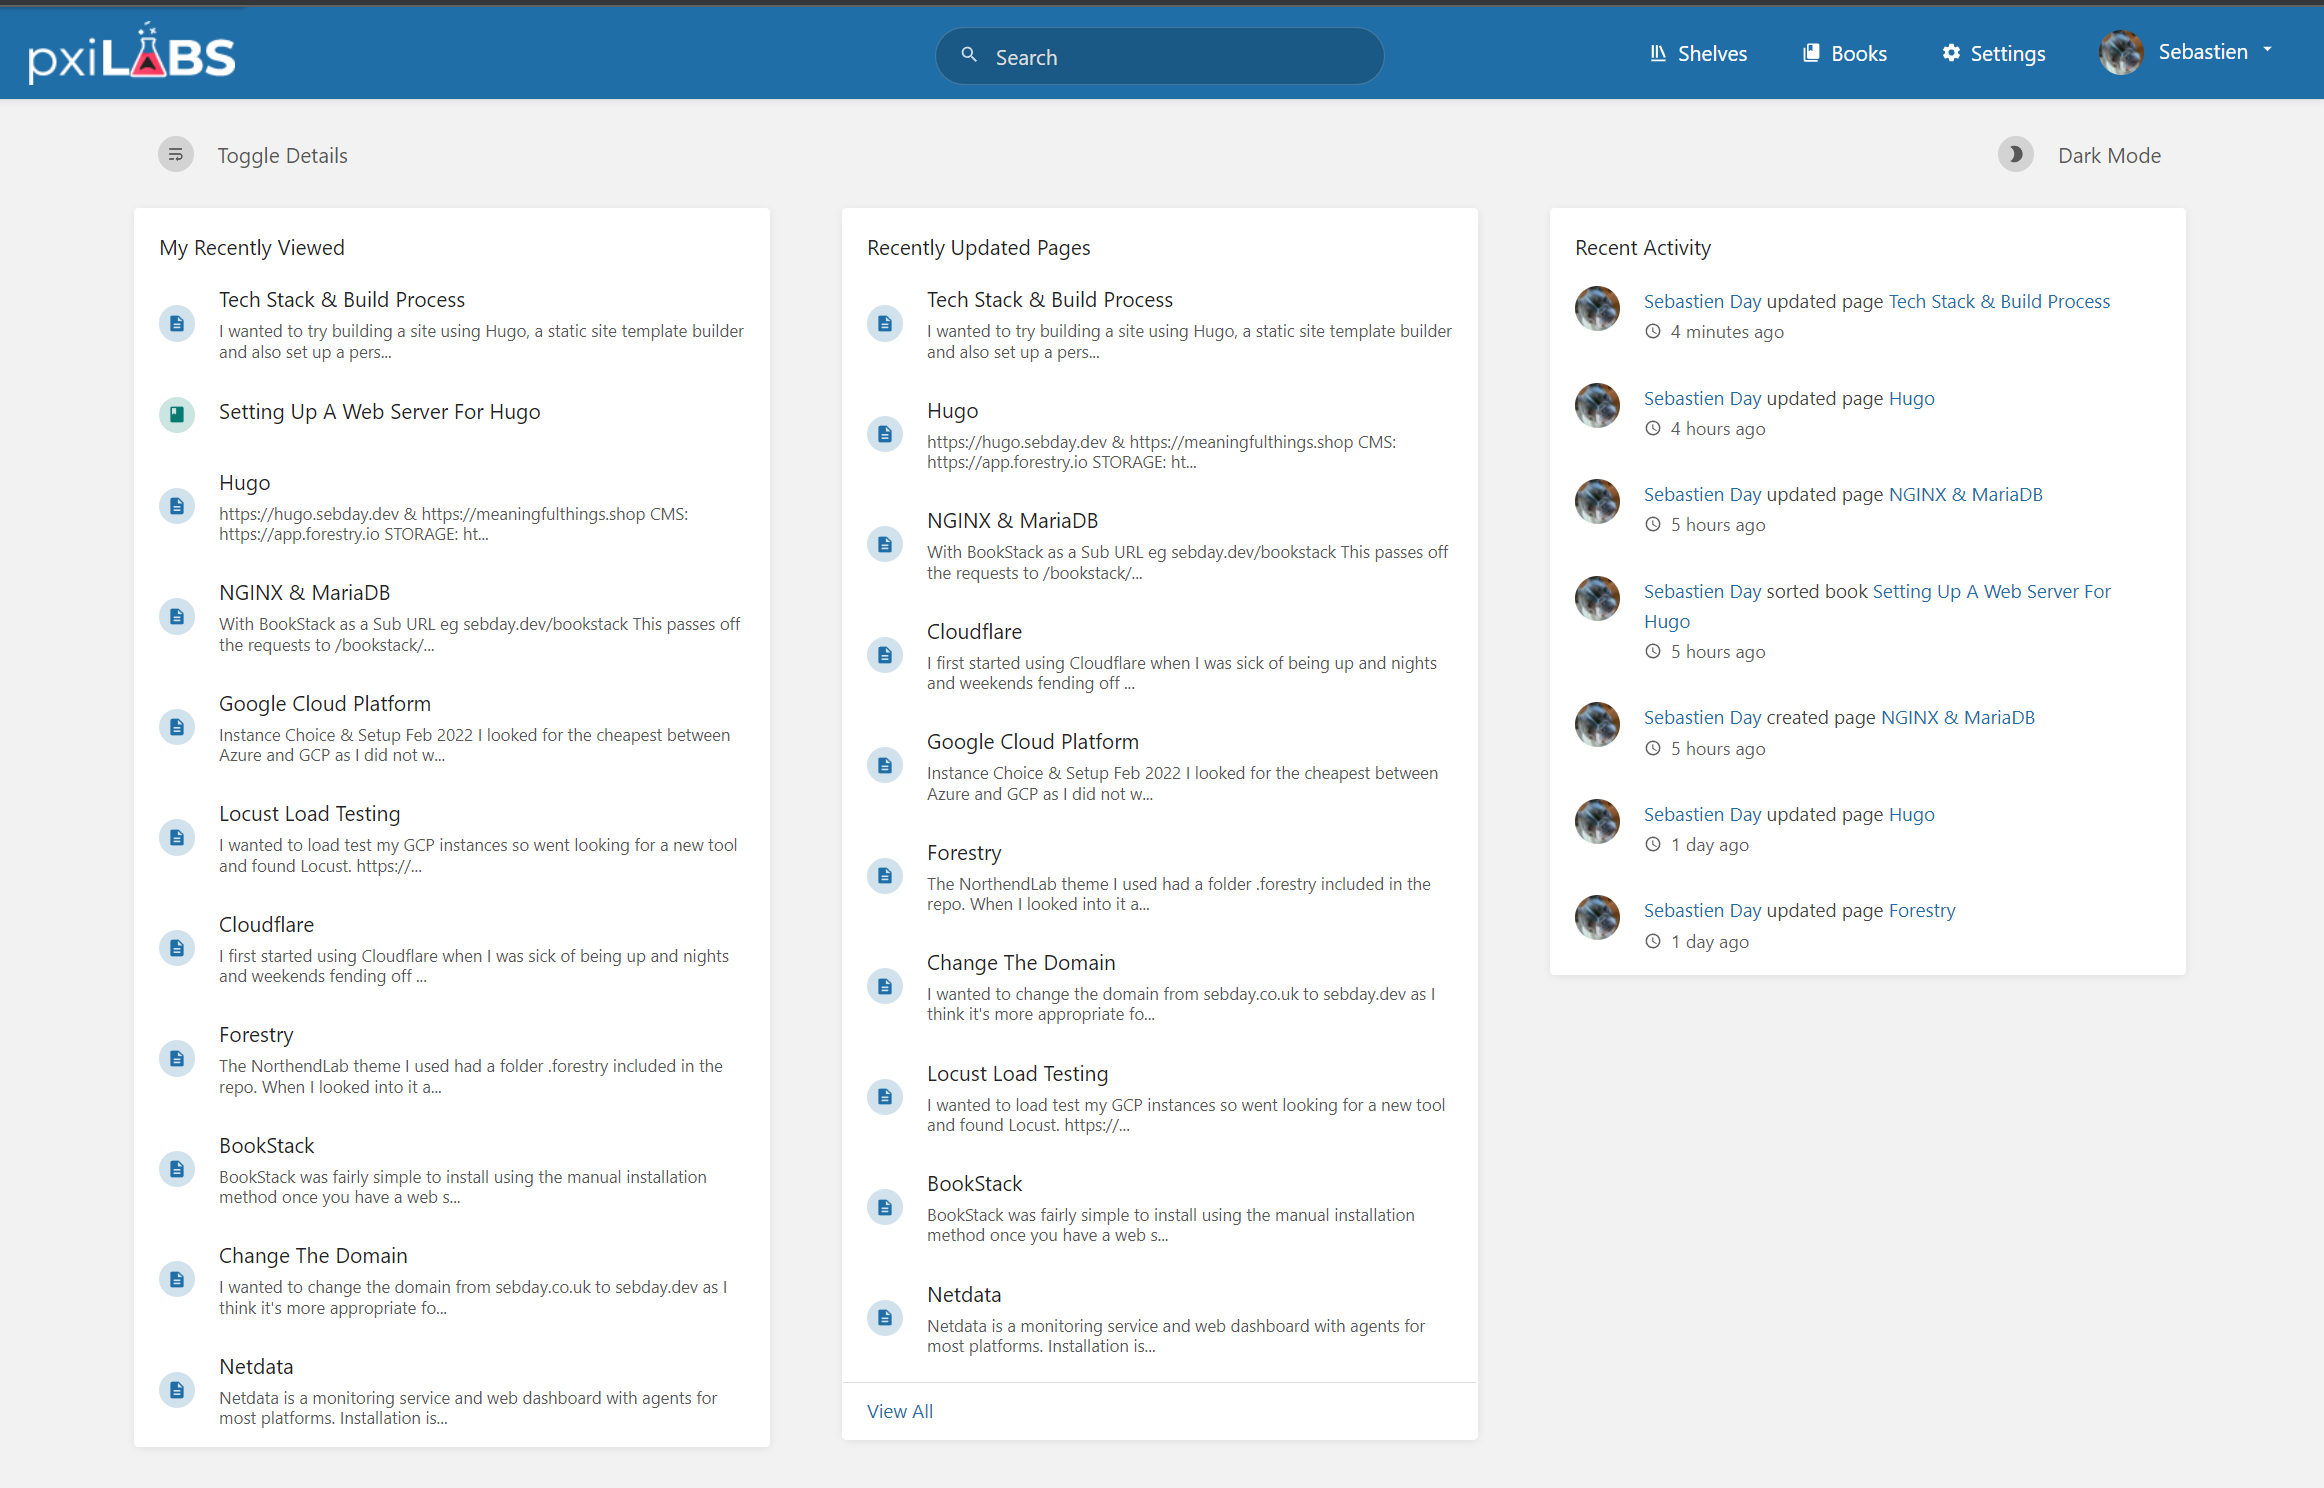Open Settings via the gear icon

(x=1951, y=54)
